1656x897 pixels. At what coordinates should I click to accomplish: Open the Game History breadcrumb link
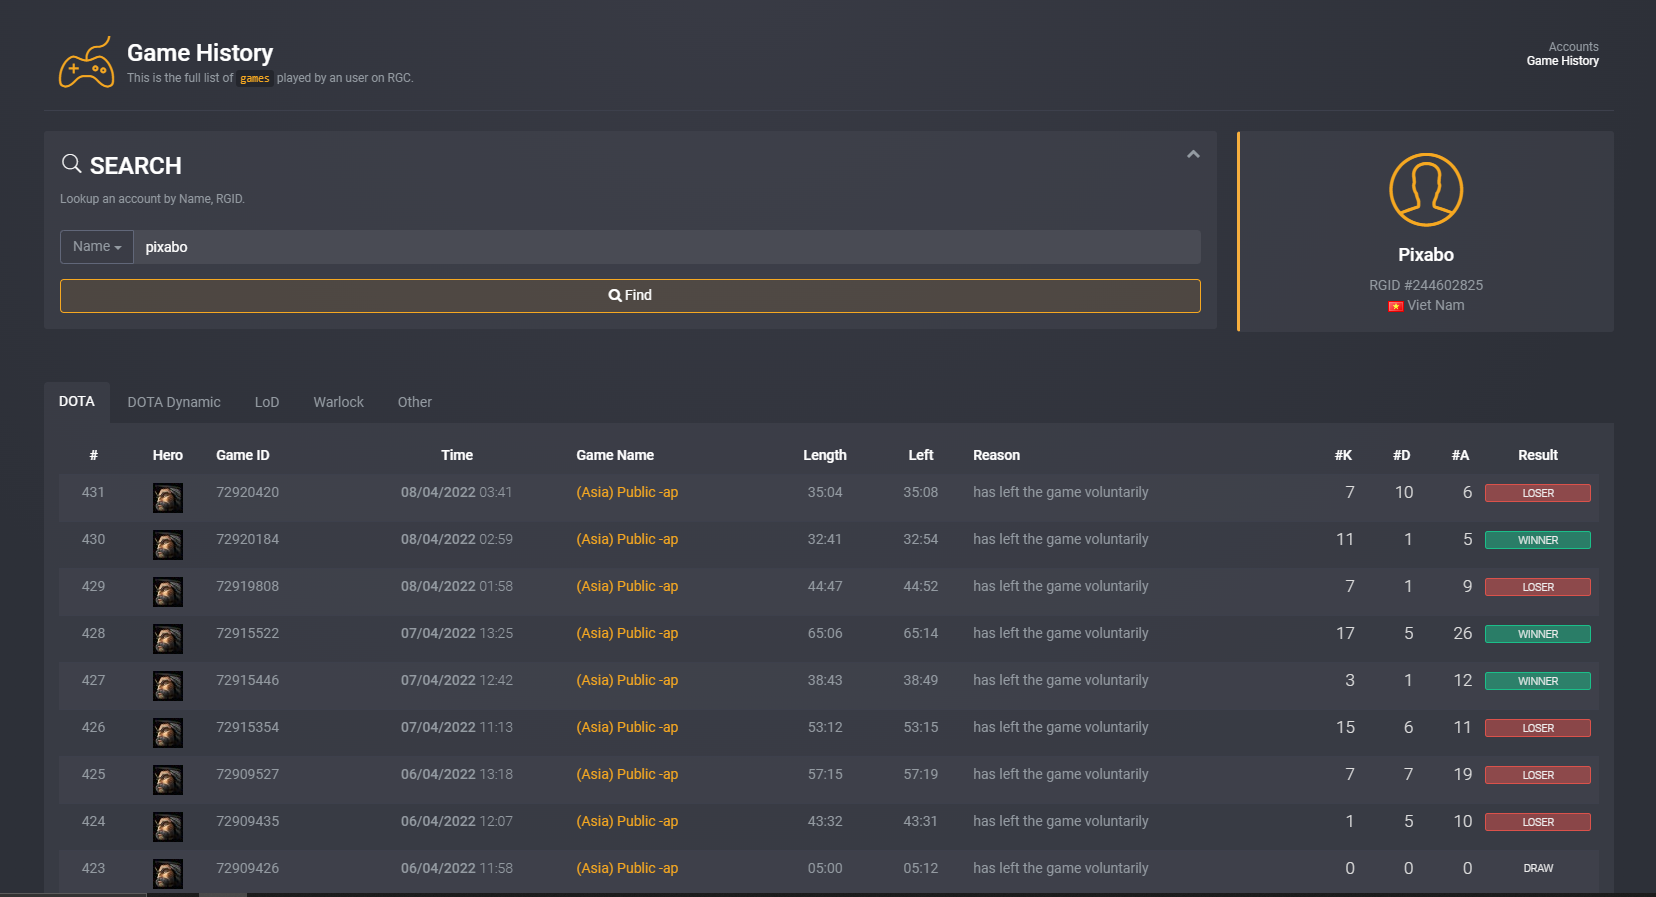click(1562, 61)
